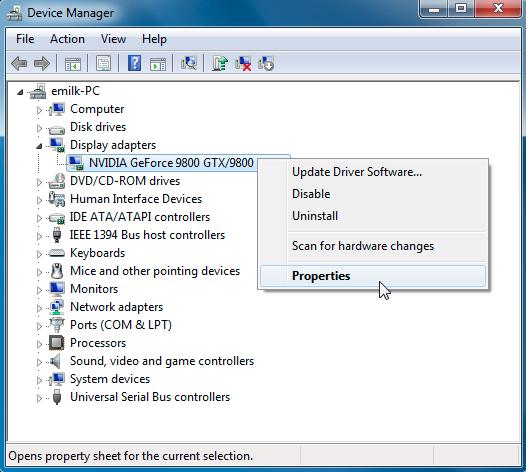526x472 pixels.
Task: Choose Update Driver Software in context menu
Action: (357, 172)
